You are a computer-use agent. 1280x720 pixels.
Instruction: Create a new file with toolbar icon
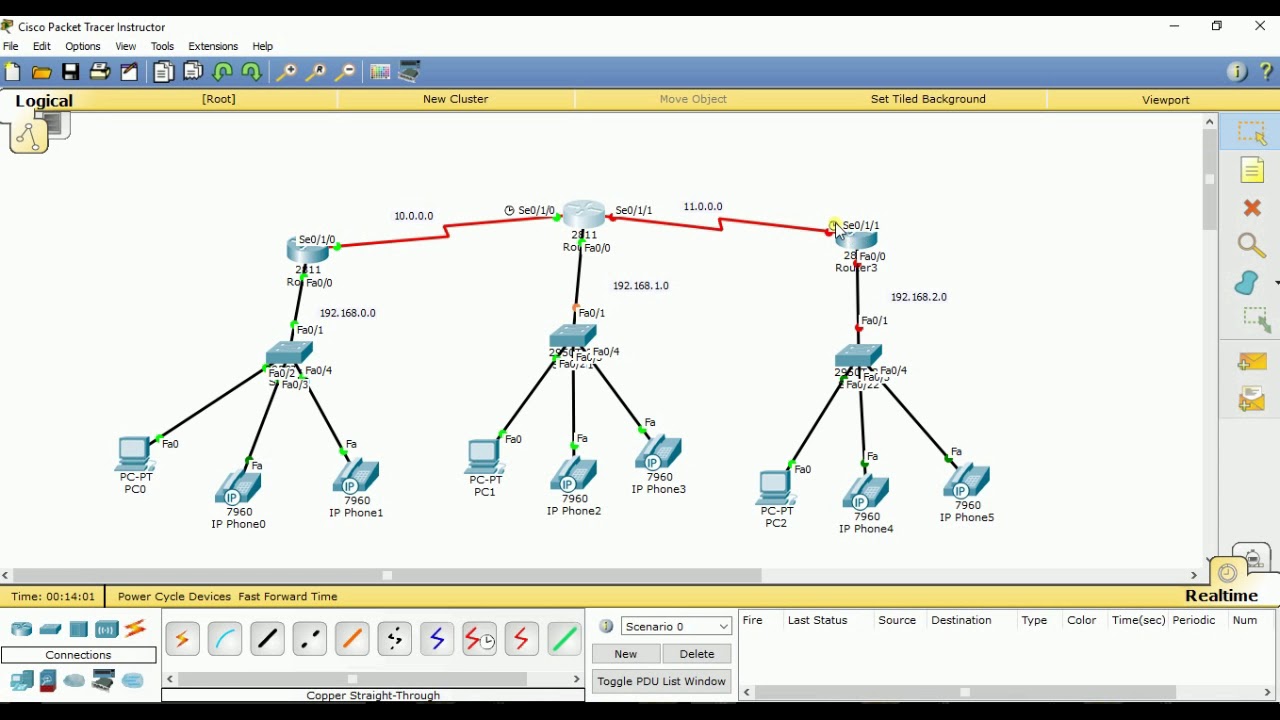coord(12,72)
